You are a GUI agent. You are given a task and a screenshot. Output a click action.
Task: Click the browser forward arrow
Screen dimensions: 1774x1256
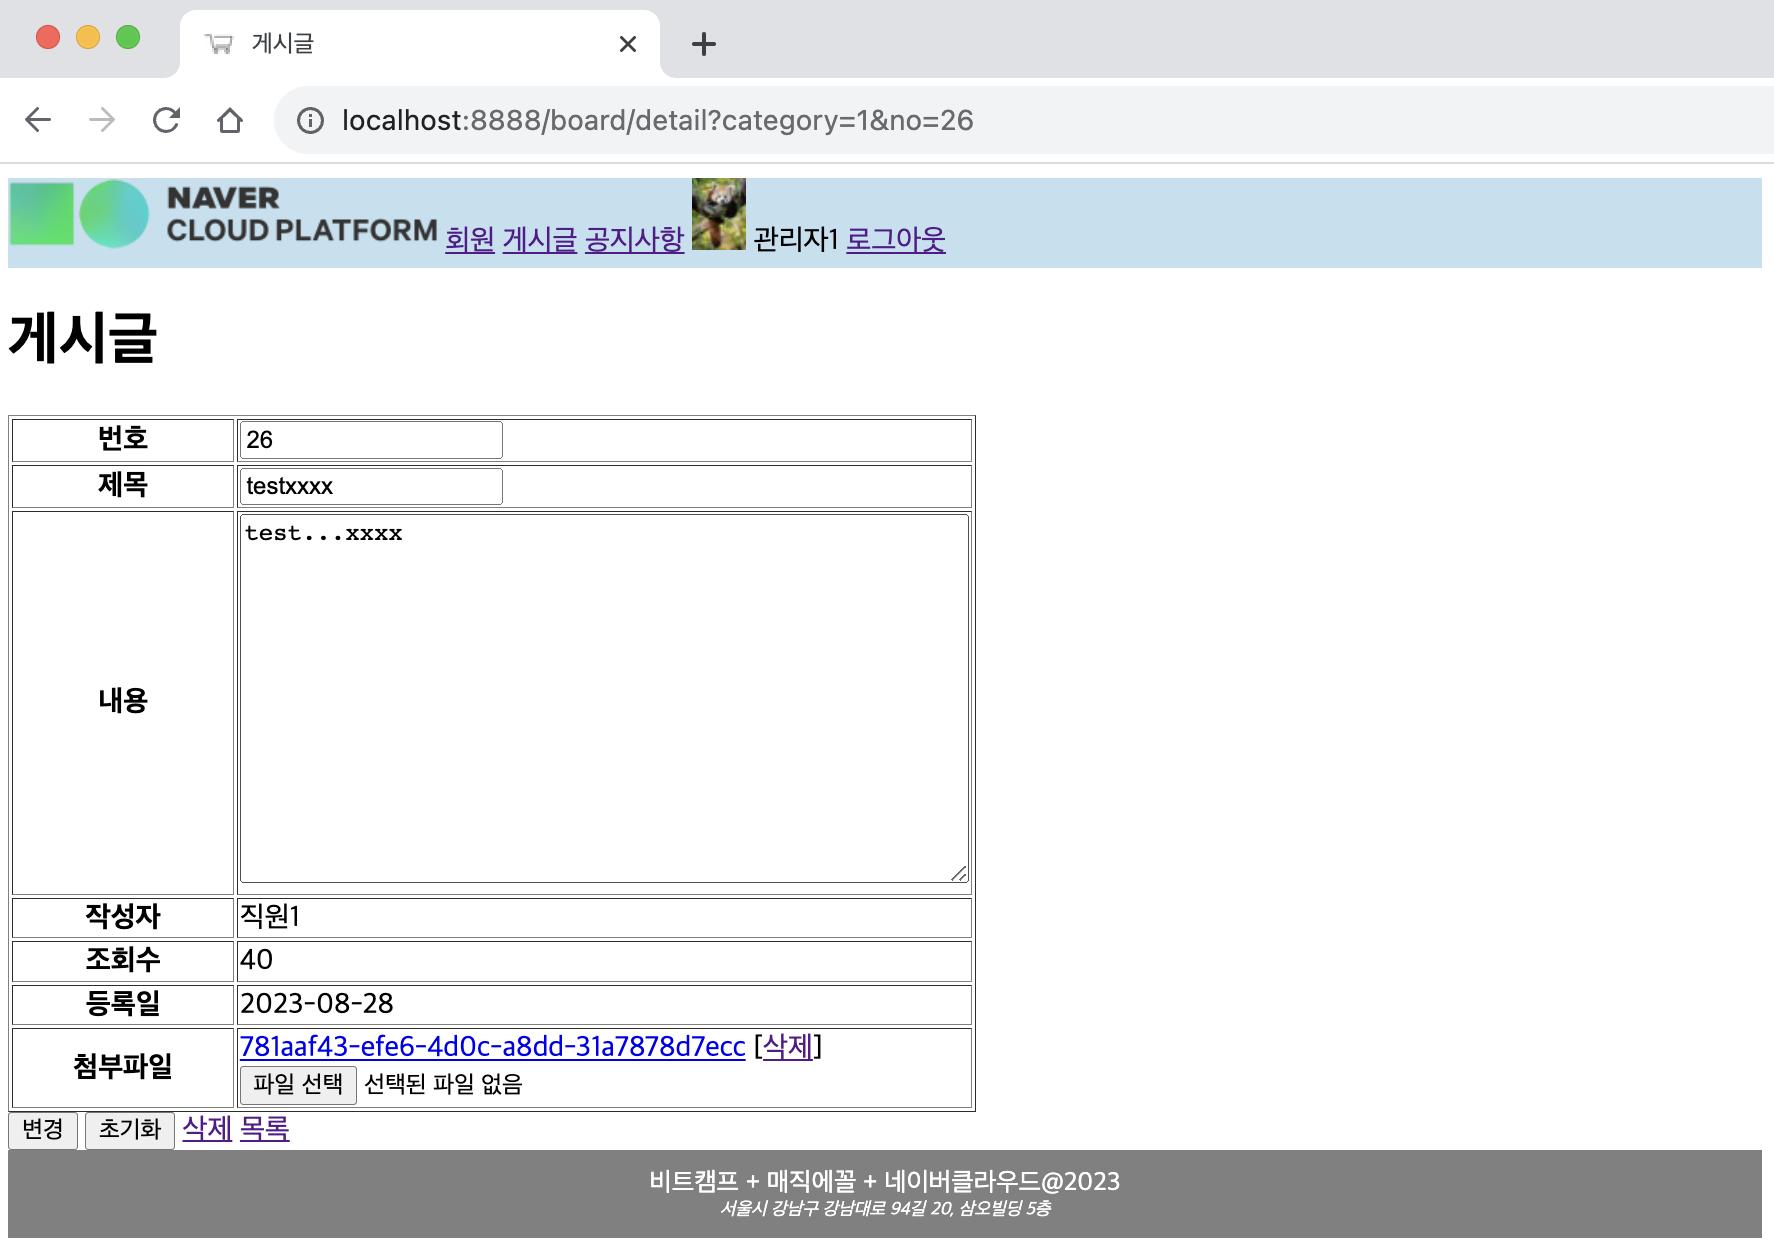102,120
